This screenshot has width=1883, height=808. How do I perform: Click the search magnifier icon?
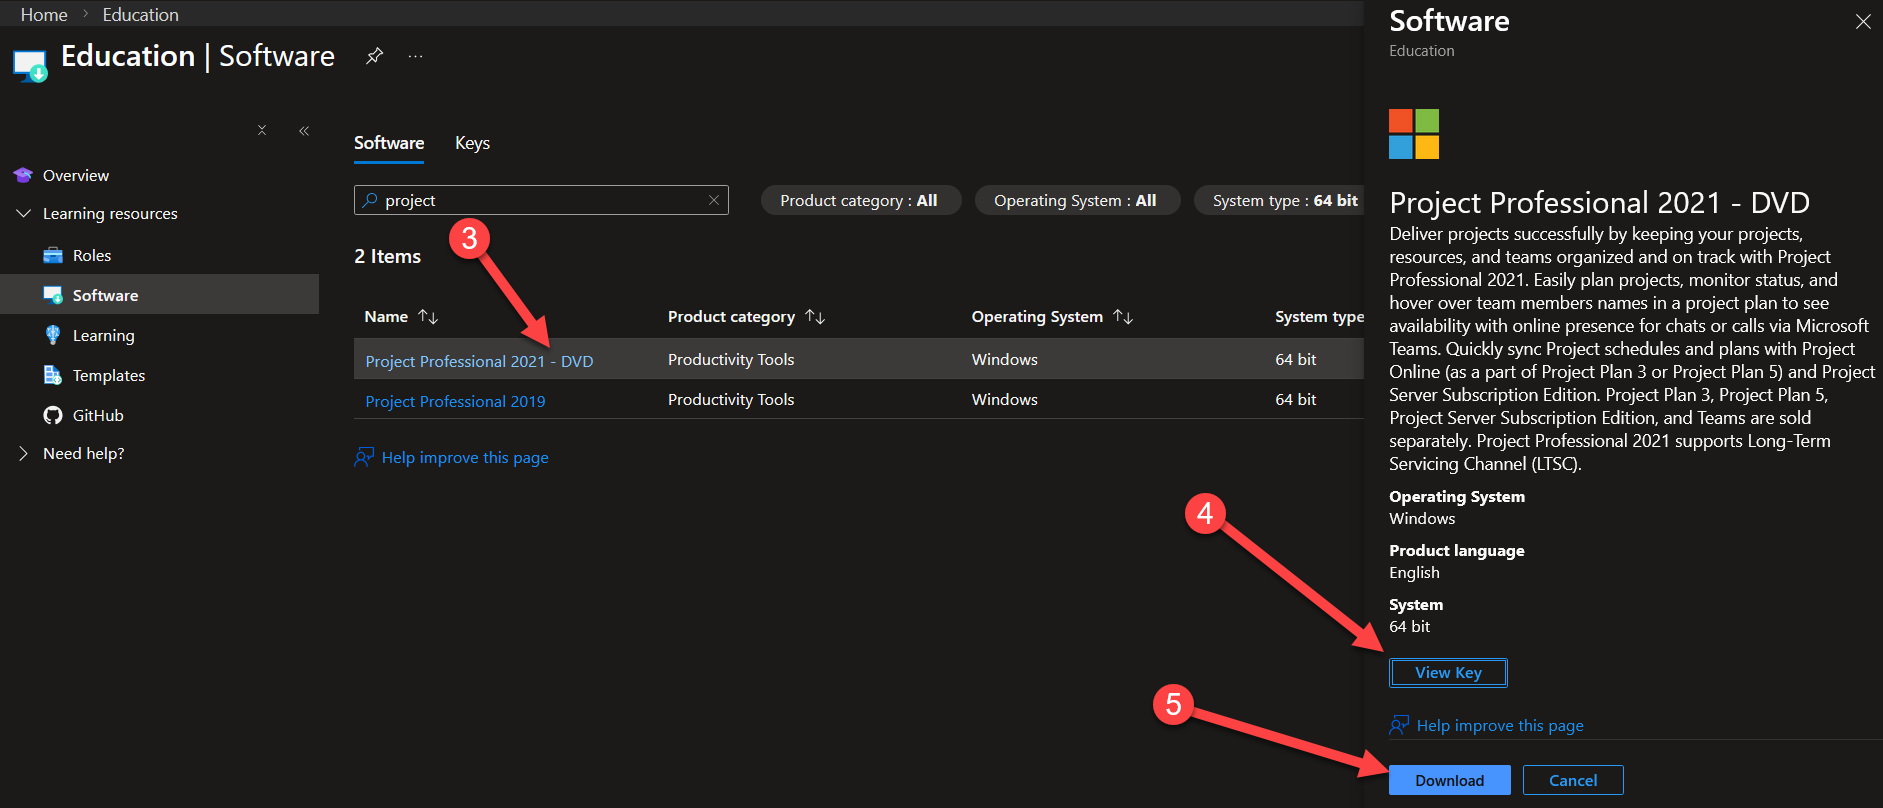[x=370, y=200]
